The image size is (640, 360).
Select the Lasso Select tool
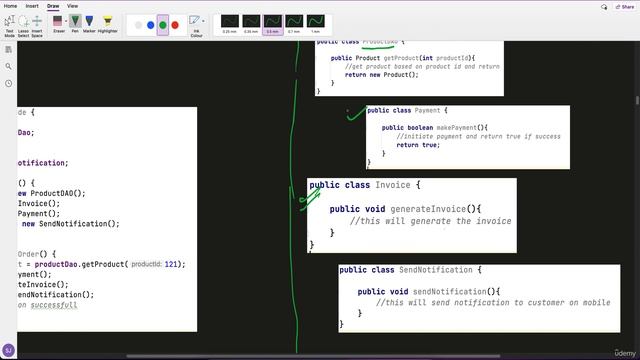(x=23, y=26)
